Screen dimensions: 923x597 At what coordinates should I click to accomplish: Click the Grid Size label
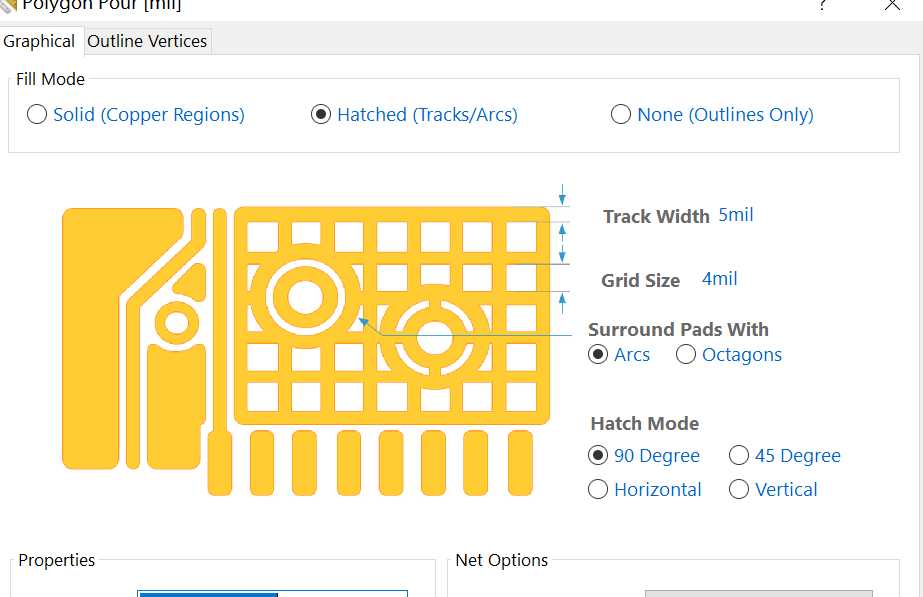(x=640, y=280)
